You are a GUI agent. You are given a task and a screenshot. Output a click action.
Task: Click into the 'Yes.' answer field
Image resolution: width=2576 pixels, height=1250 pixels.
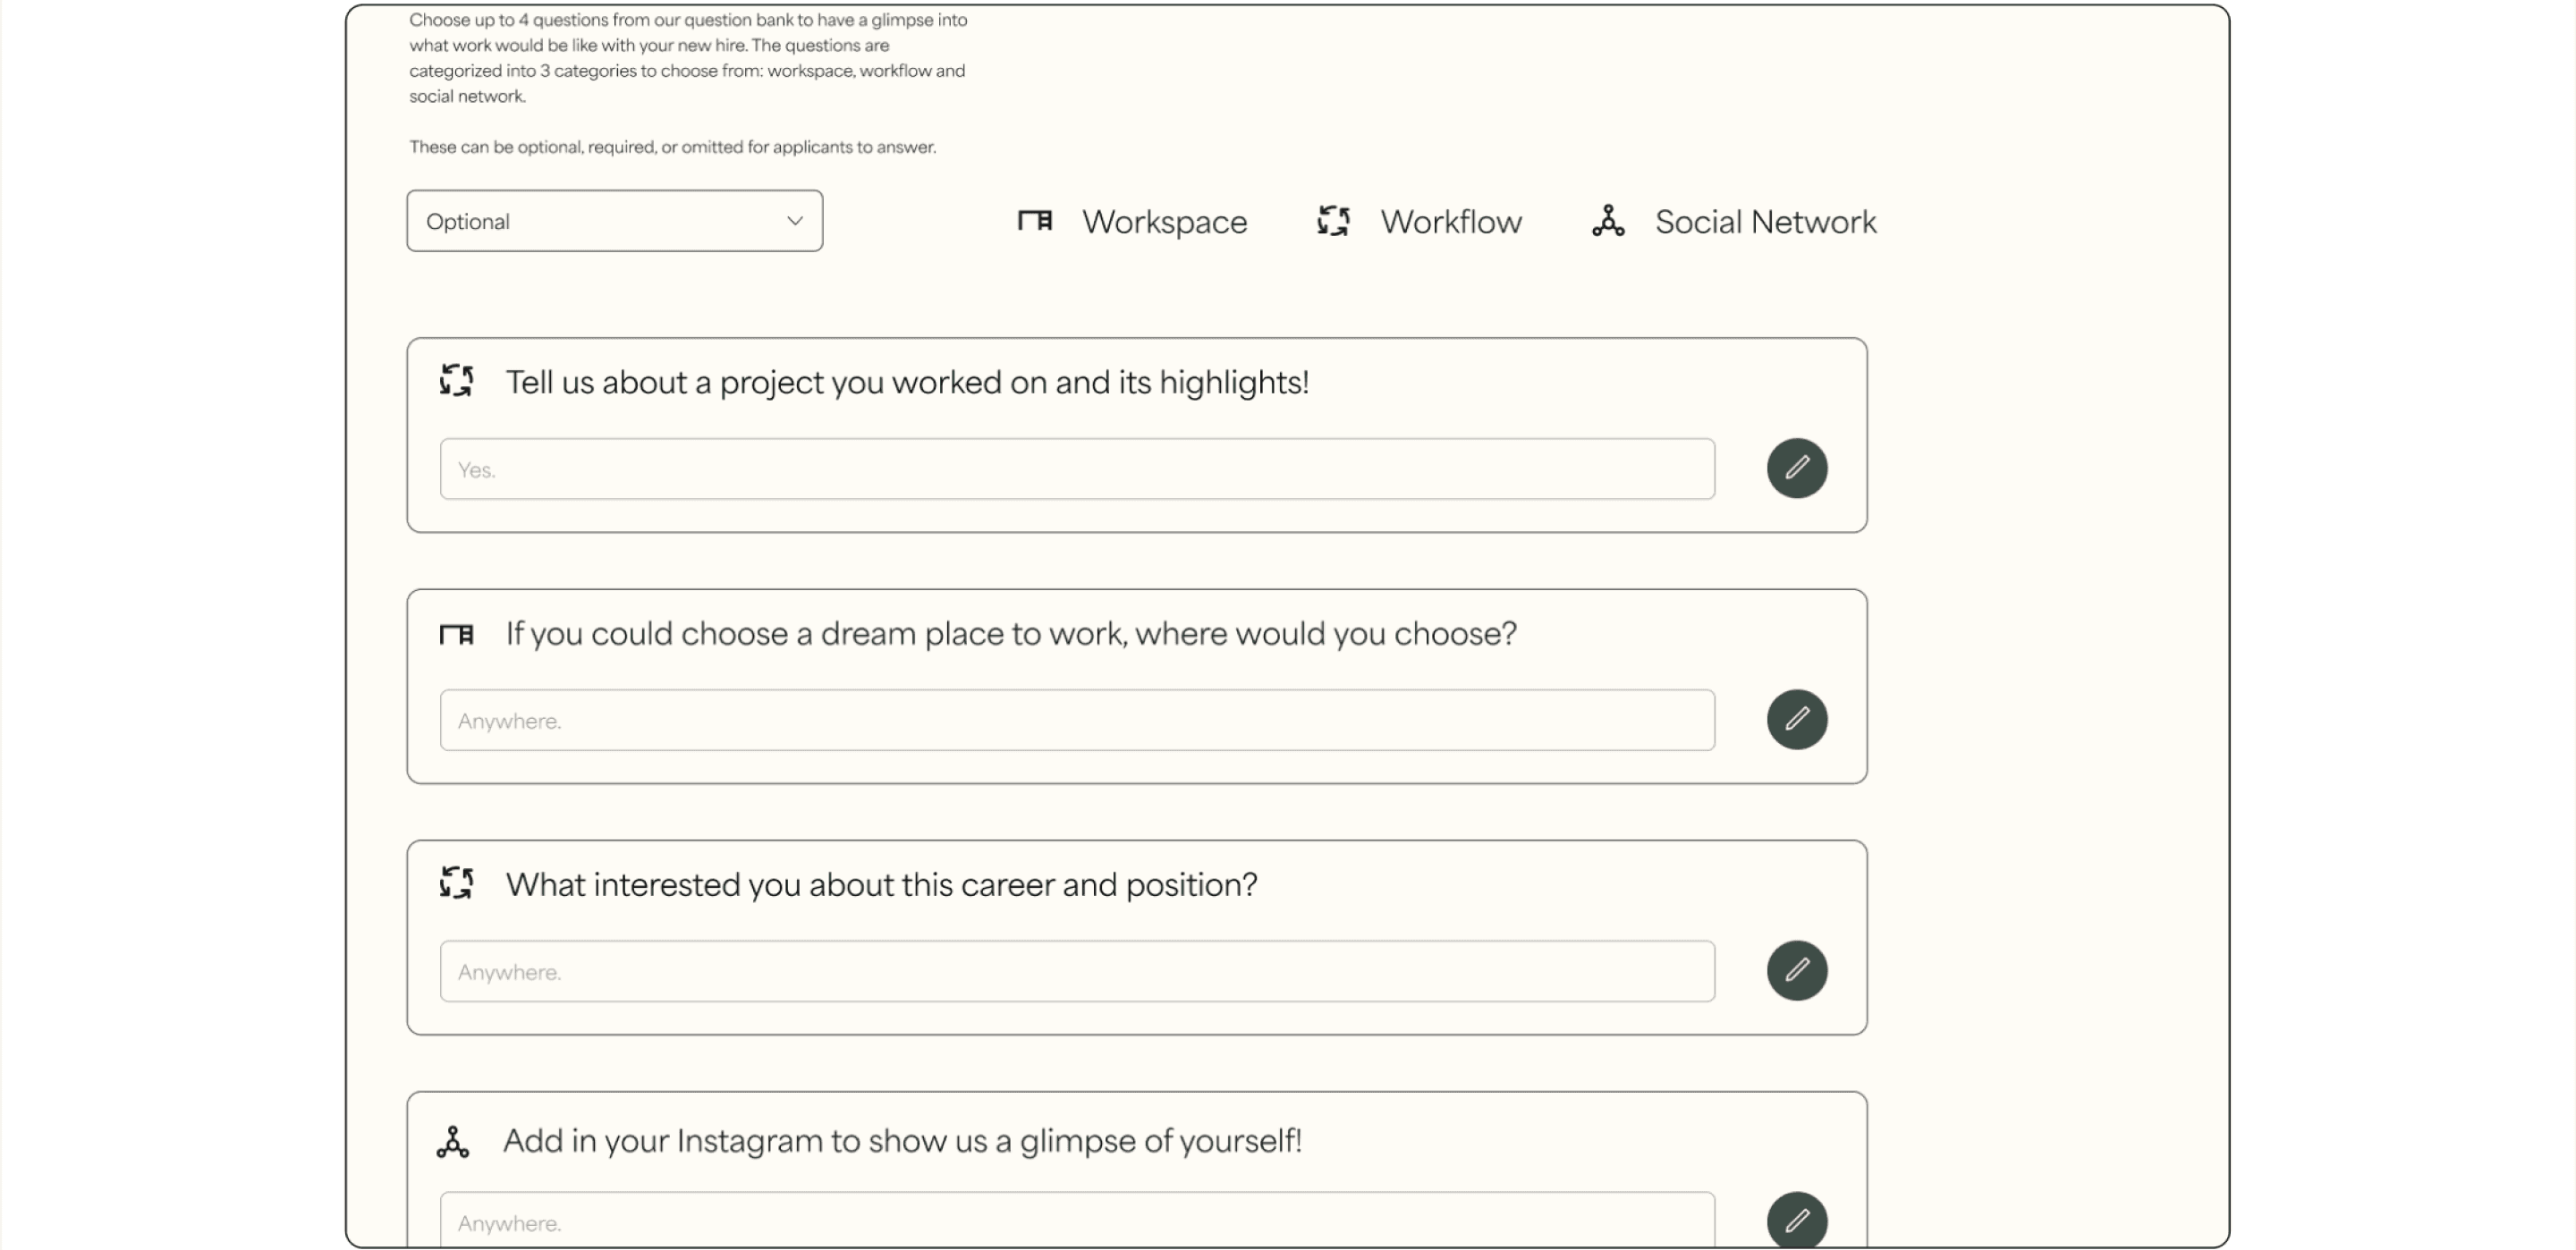[x=1077, y=469]
